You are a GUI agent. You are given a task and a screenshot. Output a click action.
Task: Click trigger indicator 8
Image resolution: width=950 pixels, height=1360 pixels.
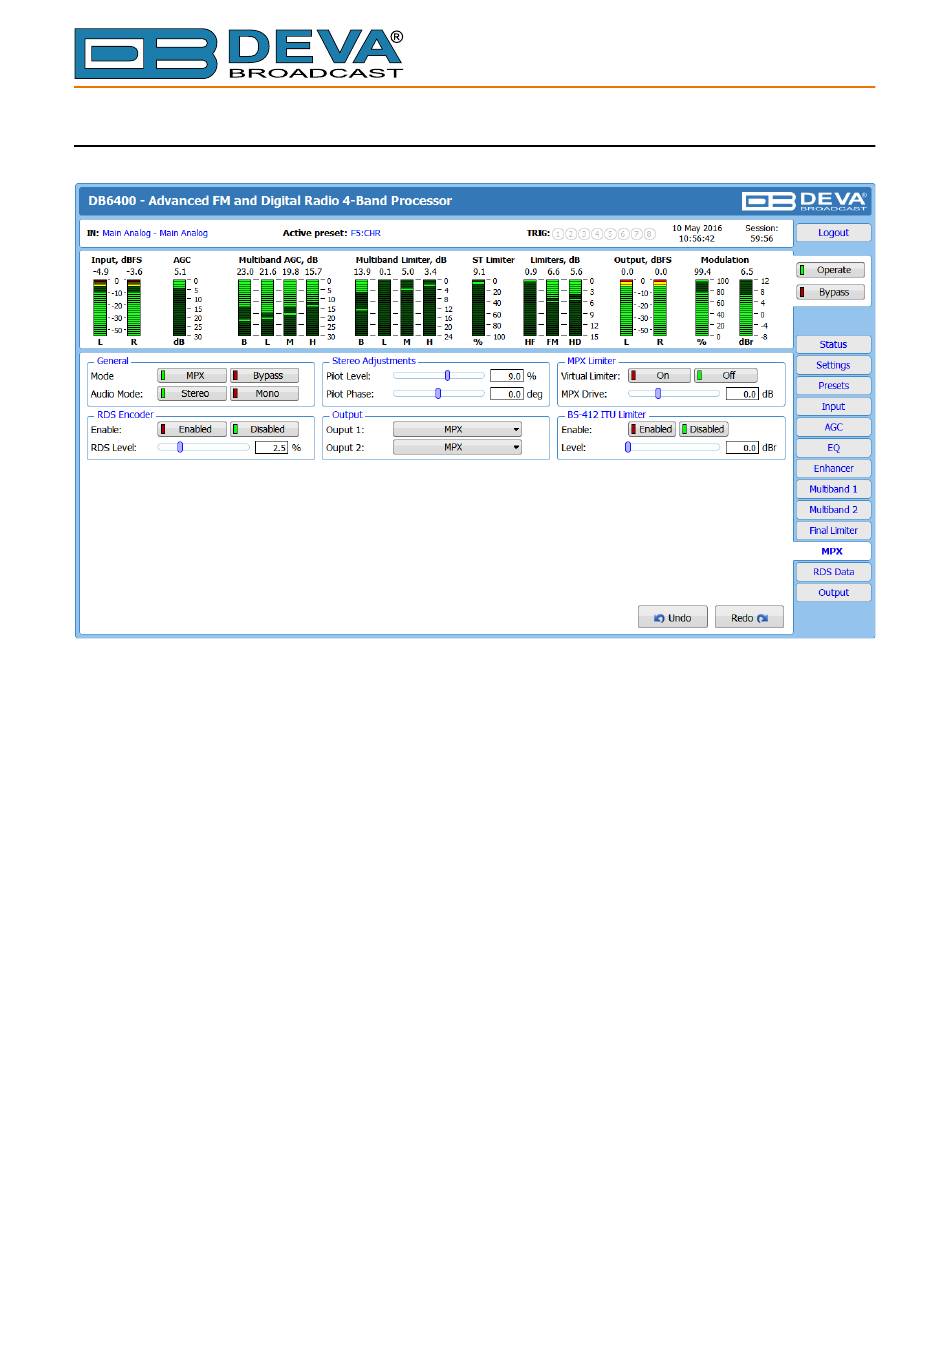pos(649,234)
